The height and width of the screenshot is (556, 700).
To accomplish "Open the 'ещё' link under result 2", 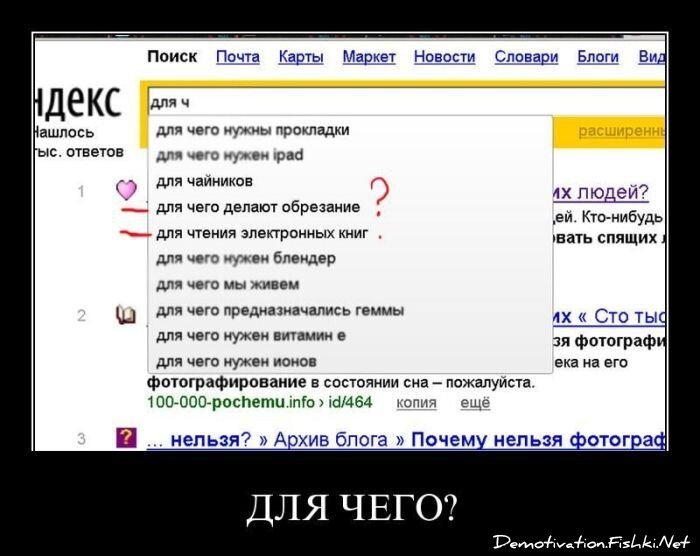I will [475, 402].
